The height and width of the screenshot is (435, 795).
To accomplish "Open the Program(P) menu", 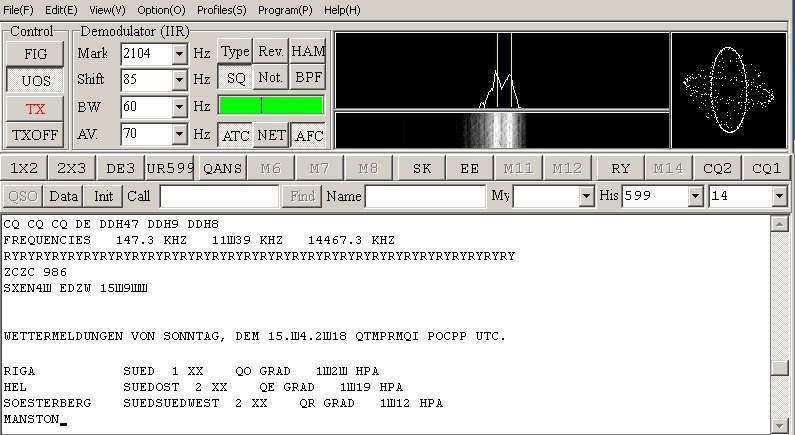I will click(x=285, y=10).
